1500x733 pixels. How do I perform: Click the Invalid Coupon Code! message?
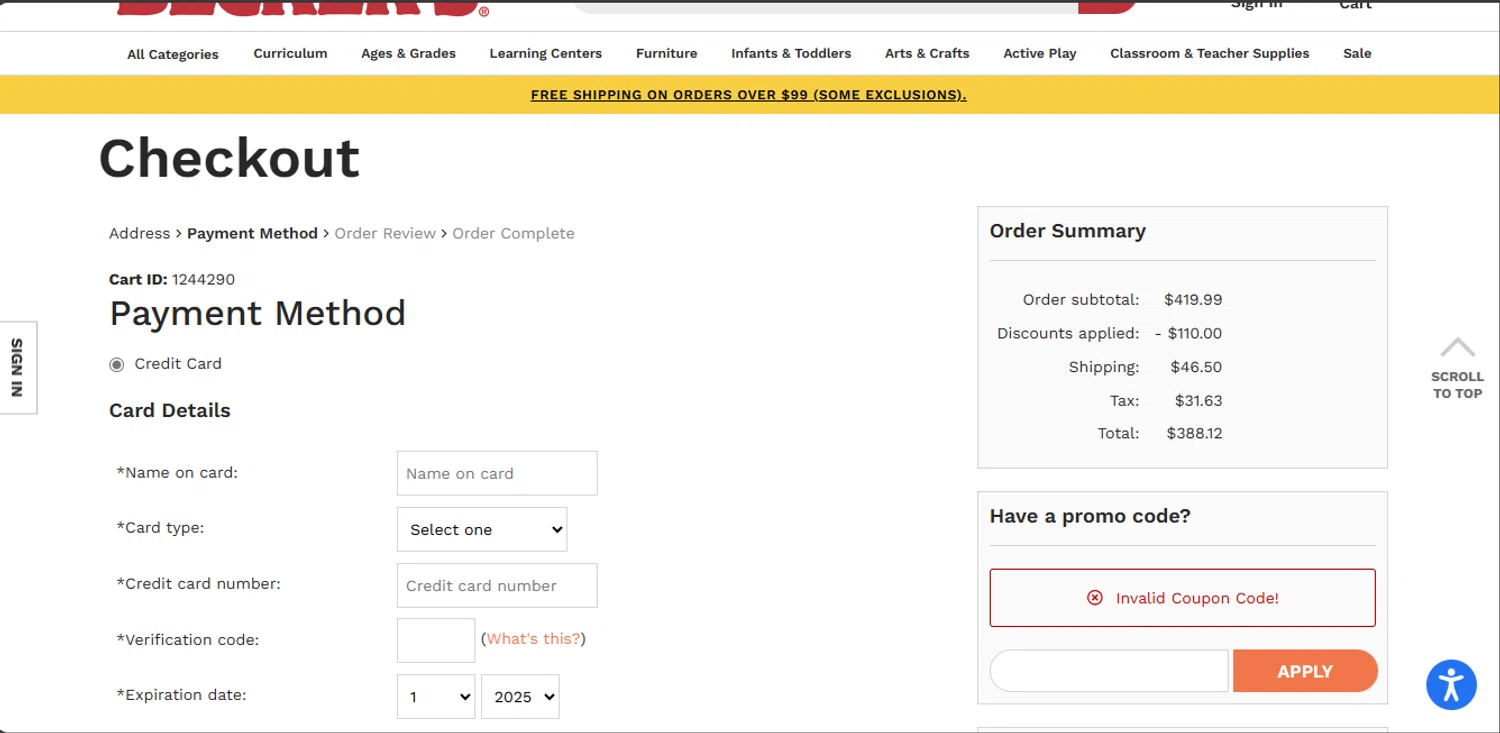pyautogui.click(x=1183, y=598)
